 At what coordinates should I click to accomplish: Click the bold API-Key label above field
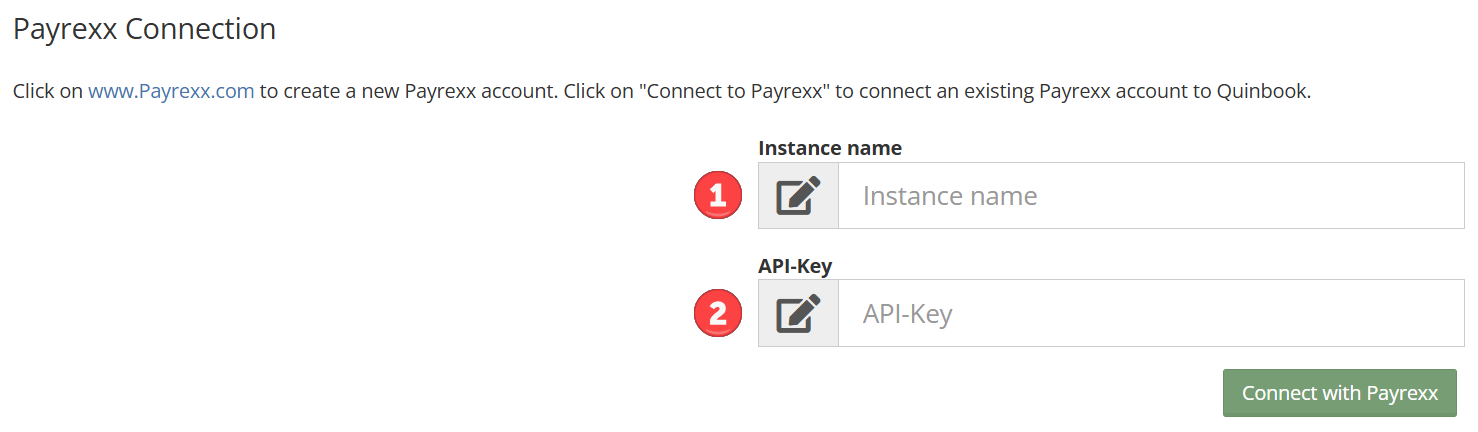click(x=795, y=266)
